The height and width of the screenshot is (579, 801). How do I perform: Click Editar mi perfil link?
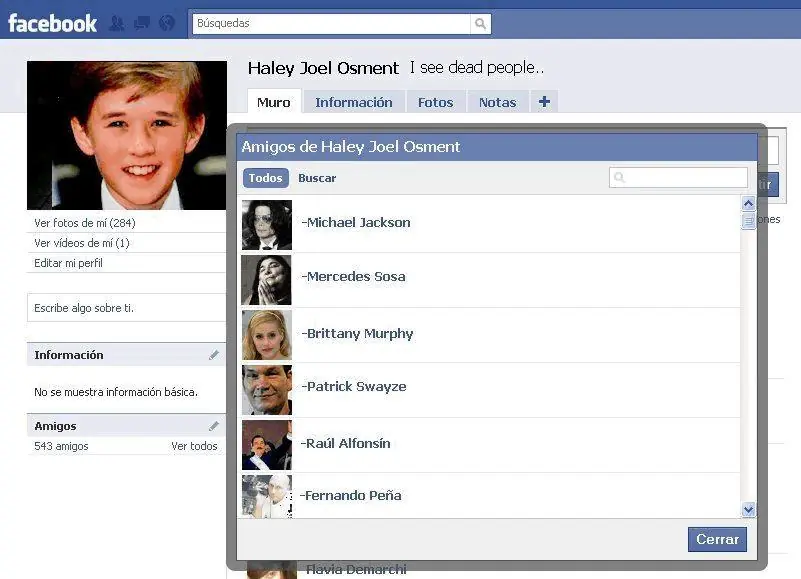tap(68, 263)
